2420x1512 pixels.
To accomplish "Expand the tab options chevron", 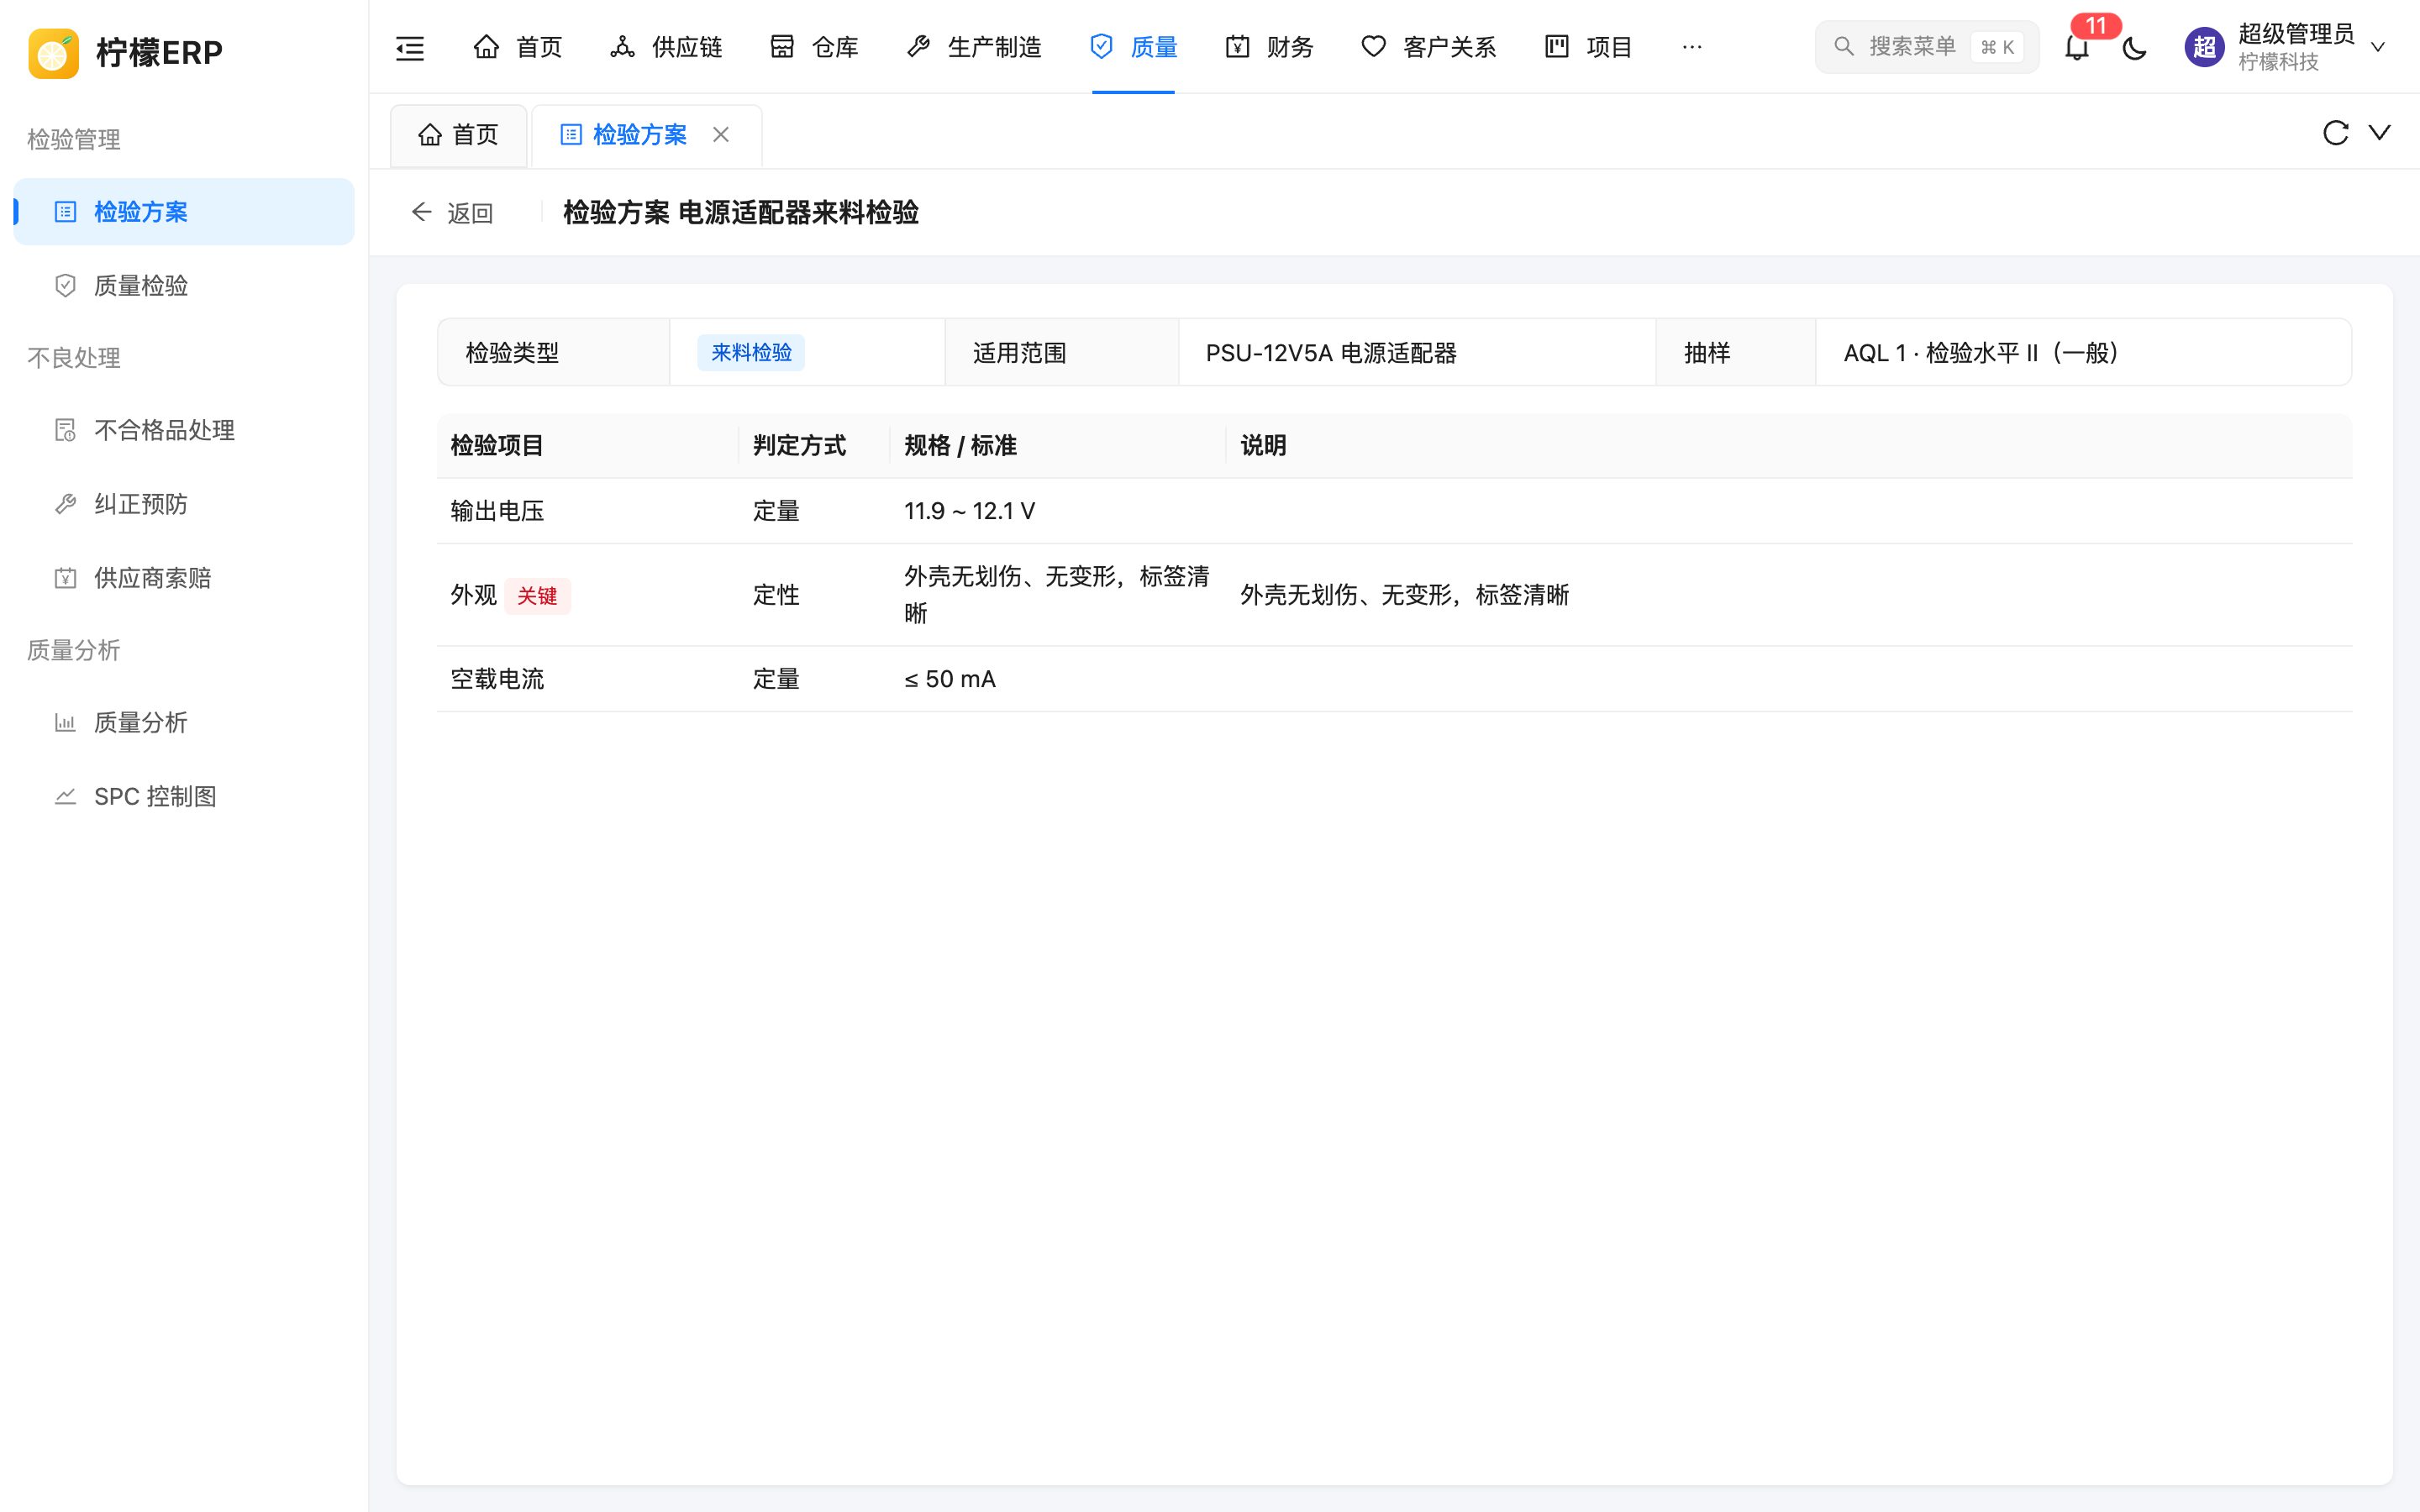I will click(2380, 133).
